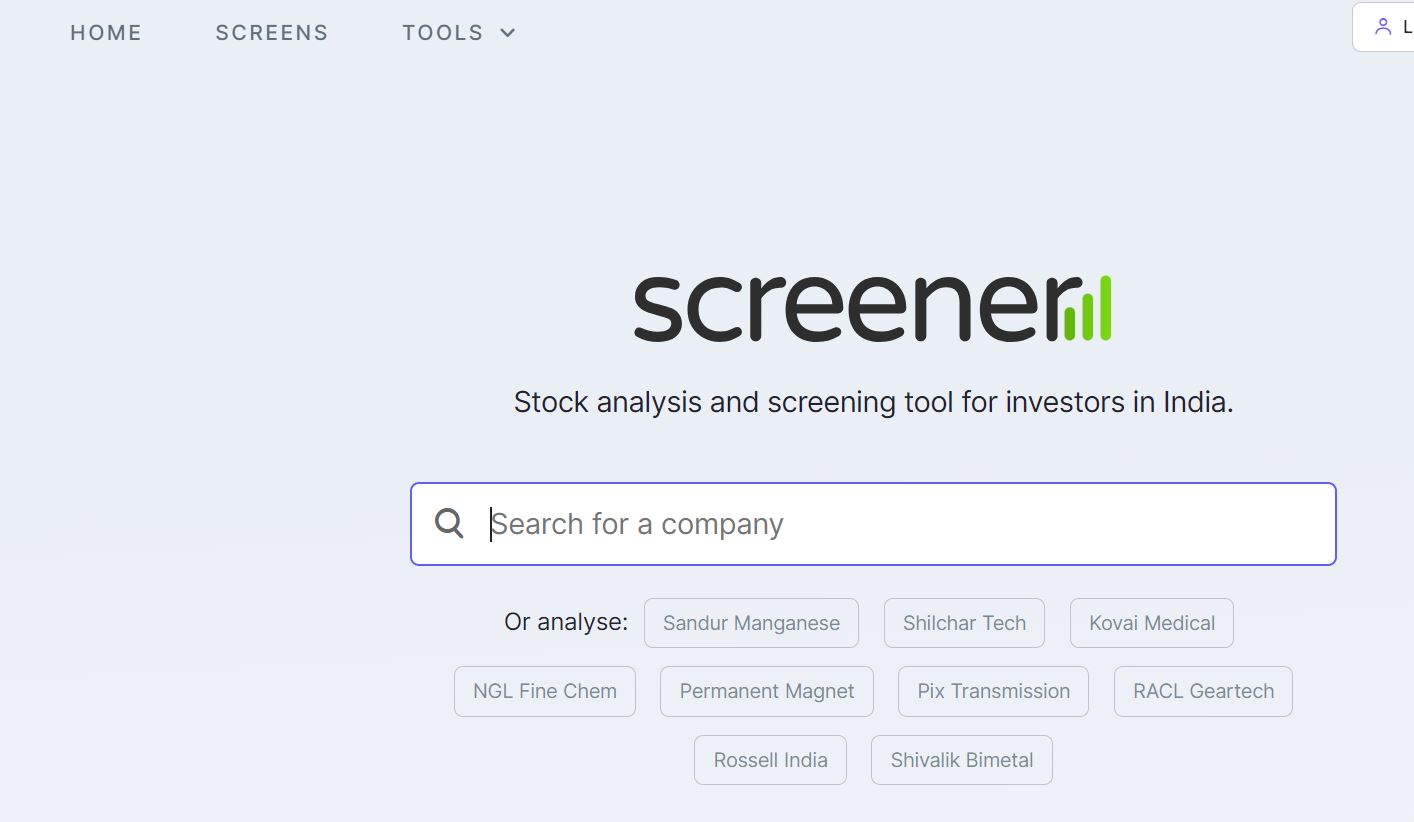This screenshot has width=1414, height=822.
Task: Click the Permanent Magnet chip
Action: pyautogui.click(x=767, y=691)
